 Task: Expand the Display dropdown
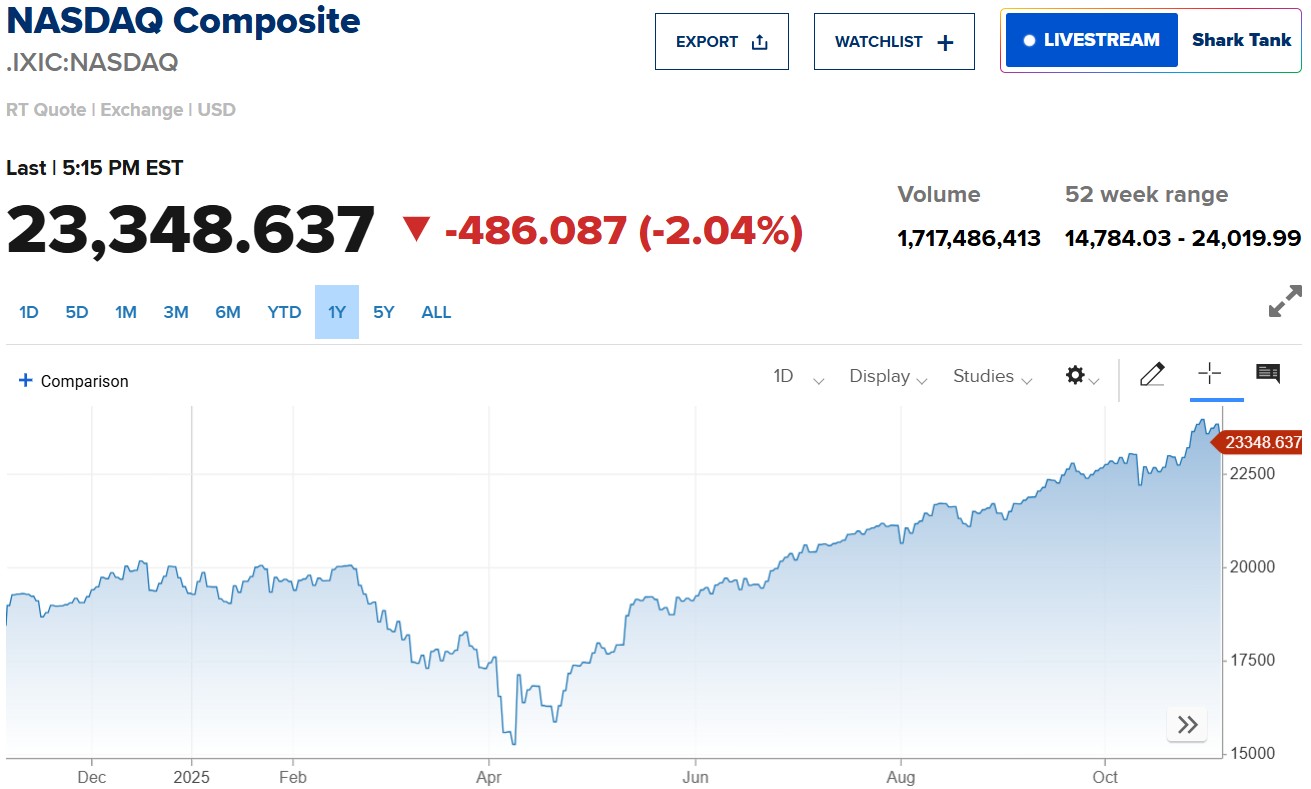coord(888,377)
